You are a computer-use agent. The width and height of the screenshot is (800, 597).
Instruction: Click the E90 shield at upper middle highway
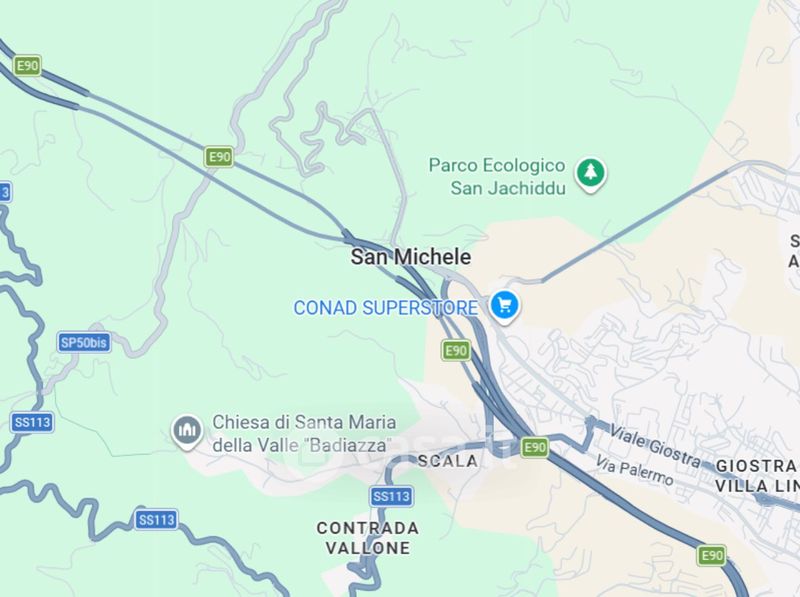click(x=219, y=157)
